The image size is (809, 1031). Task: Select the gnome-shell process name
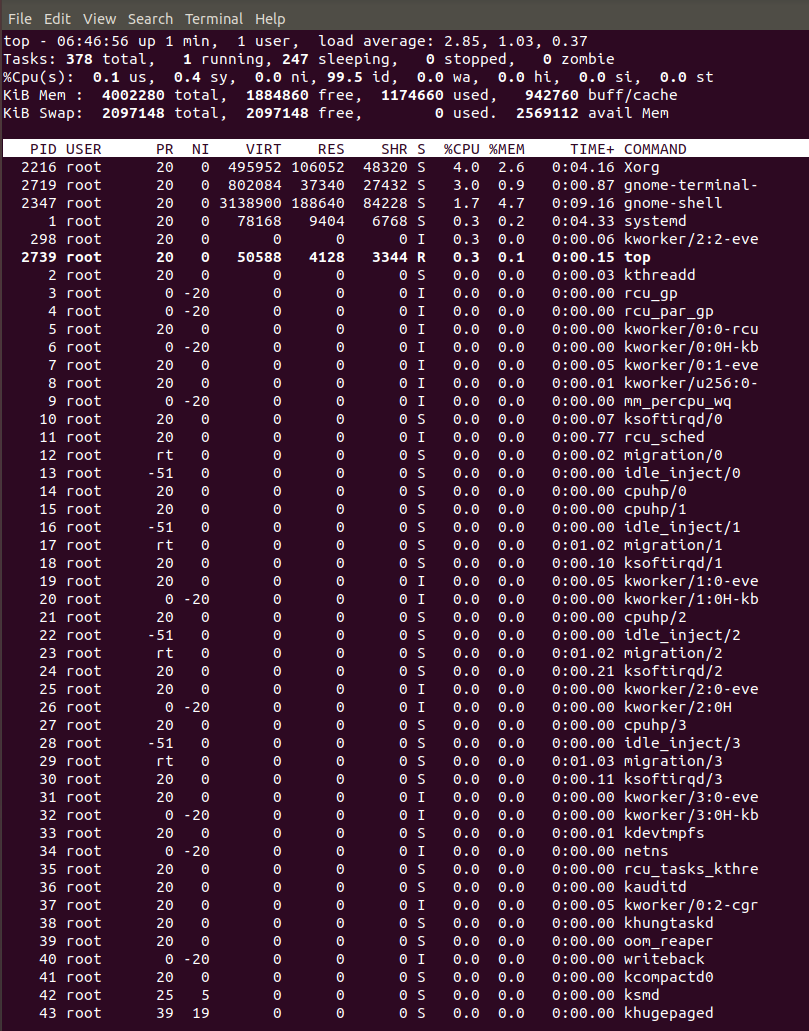pyautogui.click(x=673, y=203)
